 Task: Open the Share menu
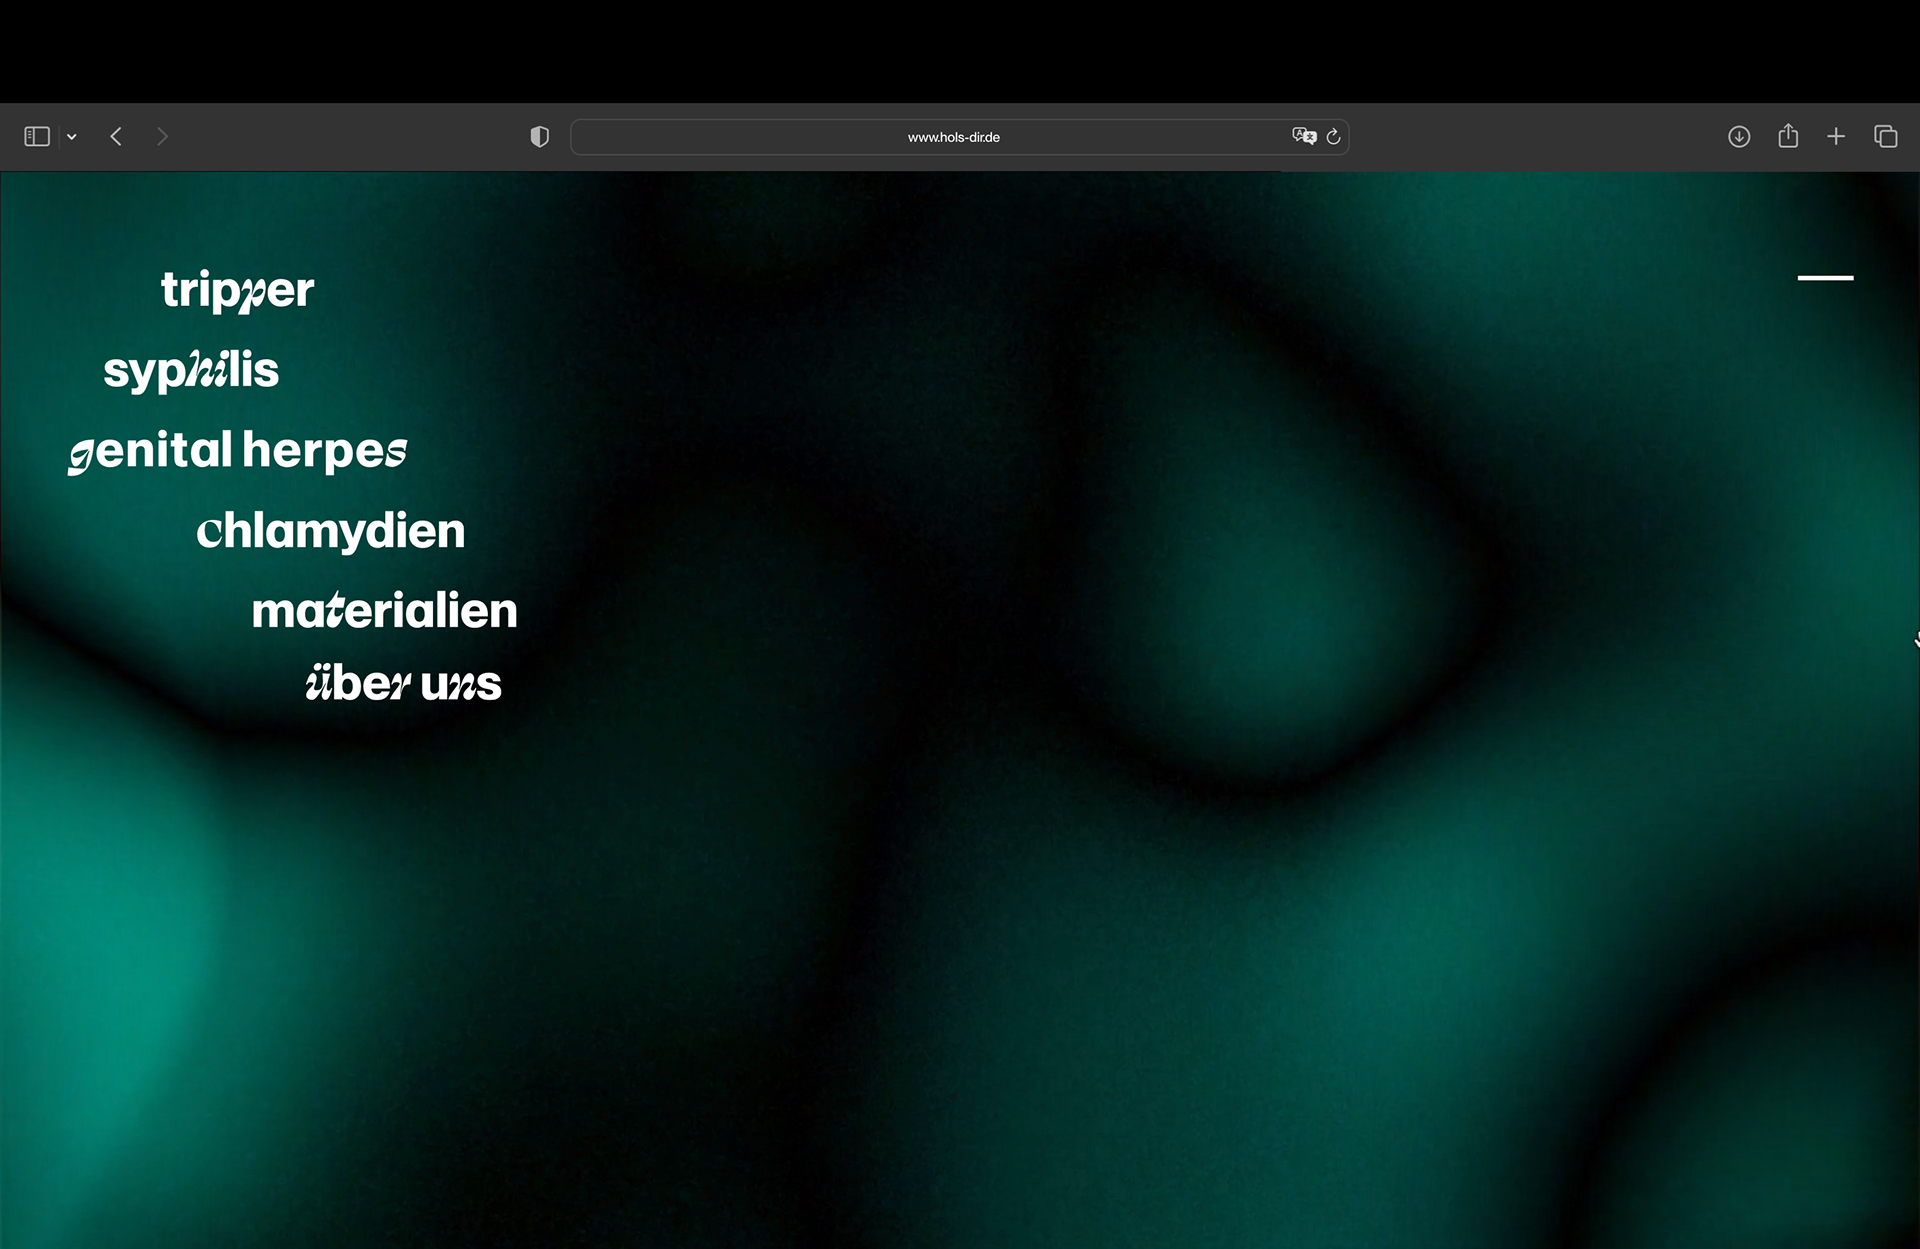[x=1788, y=136]
